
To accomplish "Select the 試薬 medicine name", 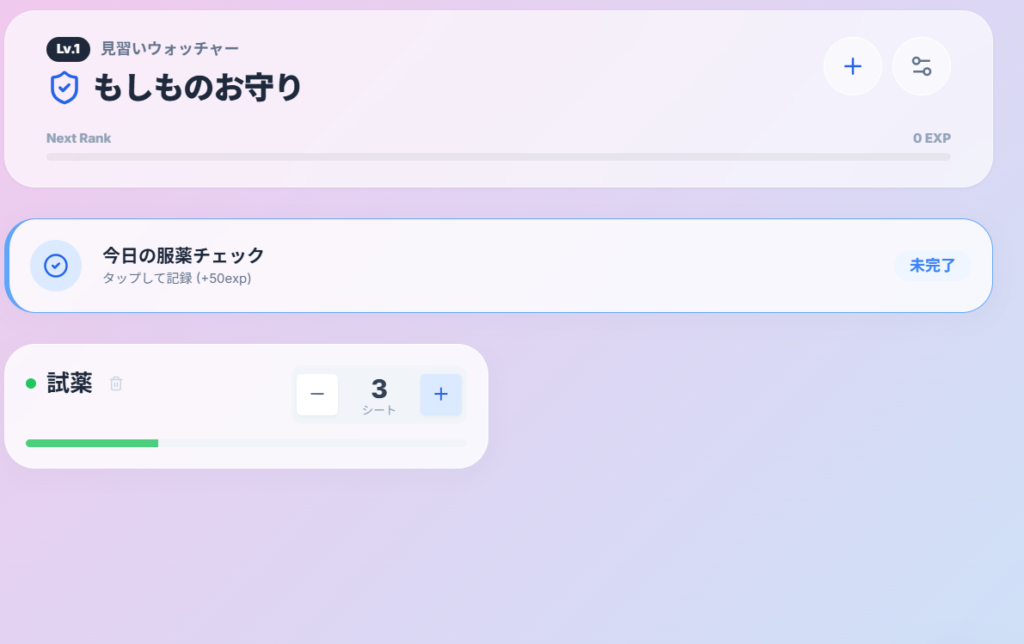I will tap(70, 383).
